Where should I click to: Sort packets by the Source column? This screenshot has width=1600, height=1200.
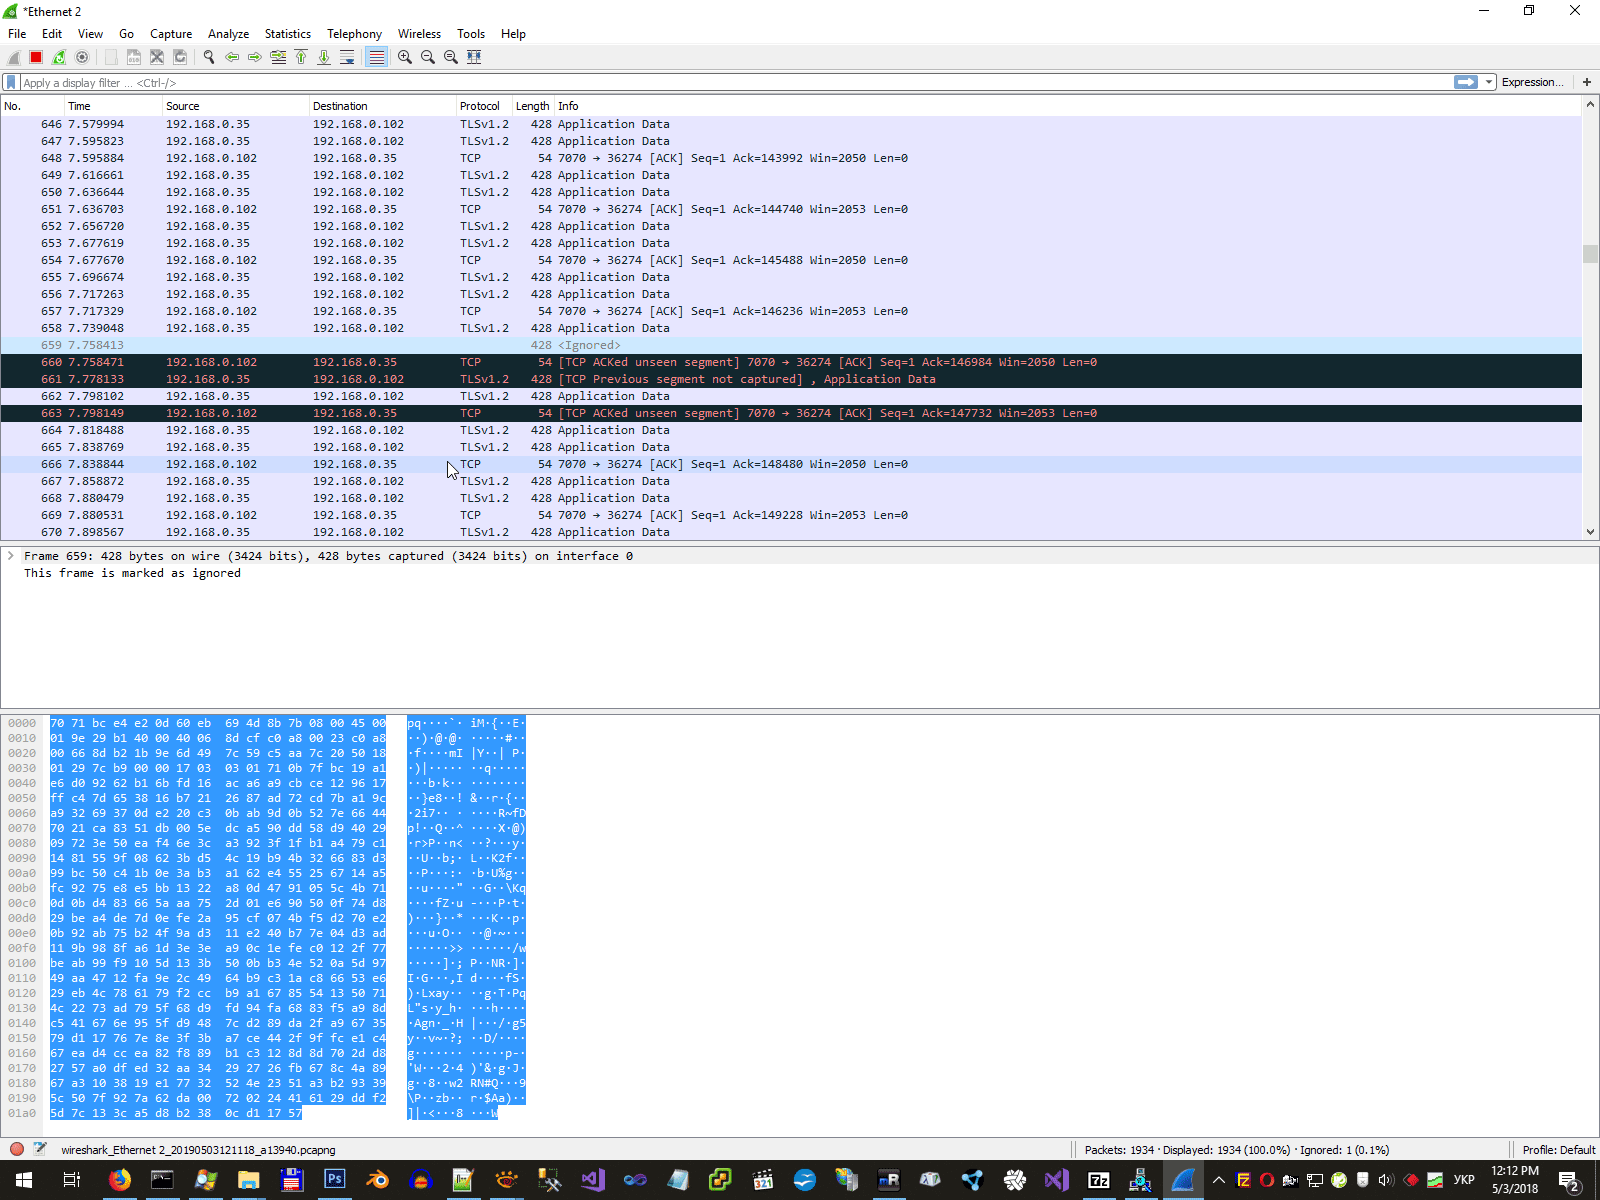pyautogui.click(x=236, y=106)
